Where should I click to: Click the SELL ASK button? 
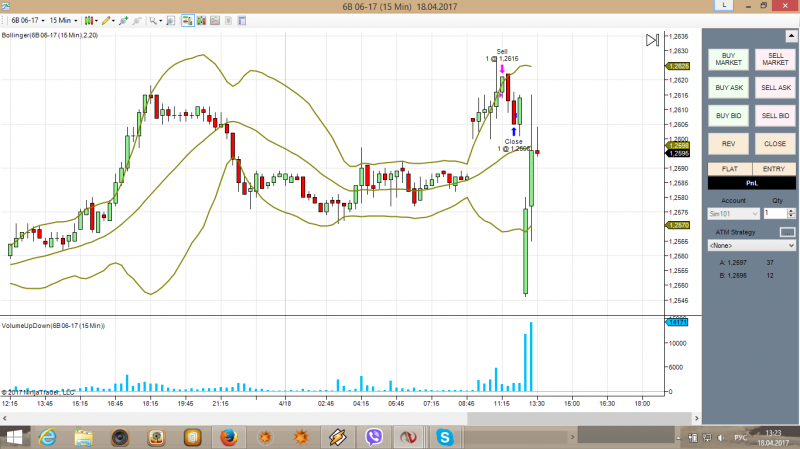[x=775, y=88]
